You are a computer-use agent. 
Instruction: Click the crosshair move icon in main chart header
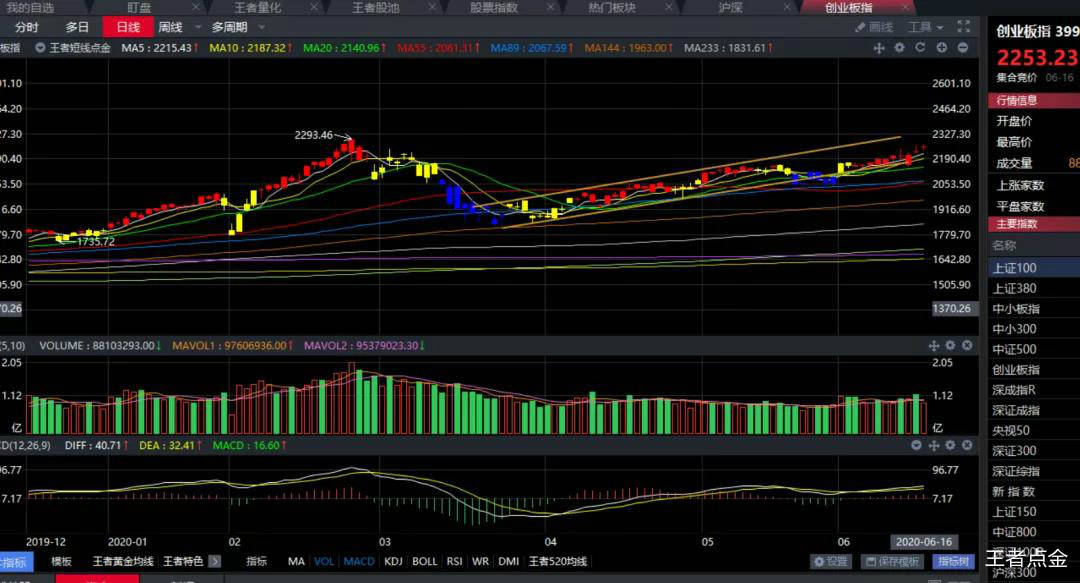point(879,48)
